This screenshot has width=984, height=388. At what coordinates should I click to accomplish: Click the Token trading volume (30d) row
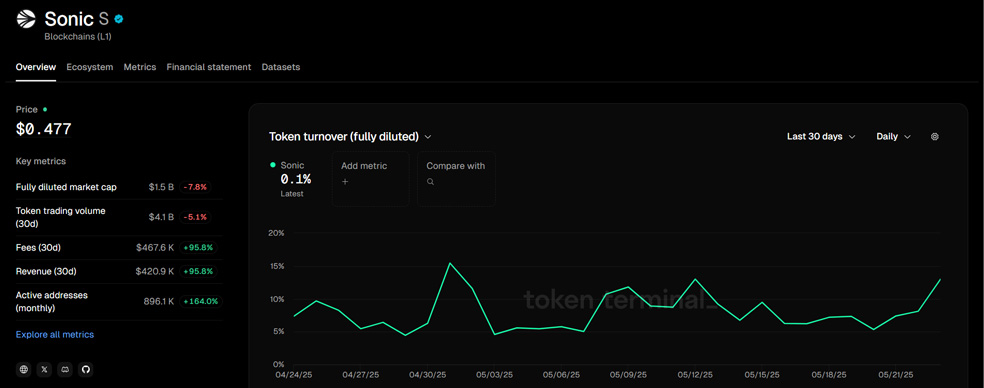point(119,217)
